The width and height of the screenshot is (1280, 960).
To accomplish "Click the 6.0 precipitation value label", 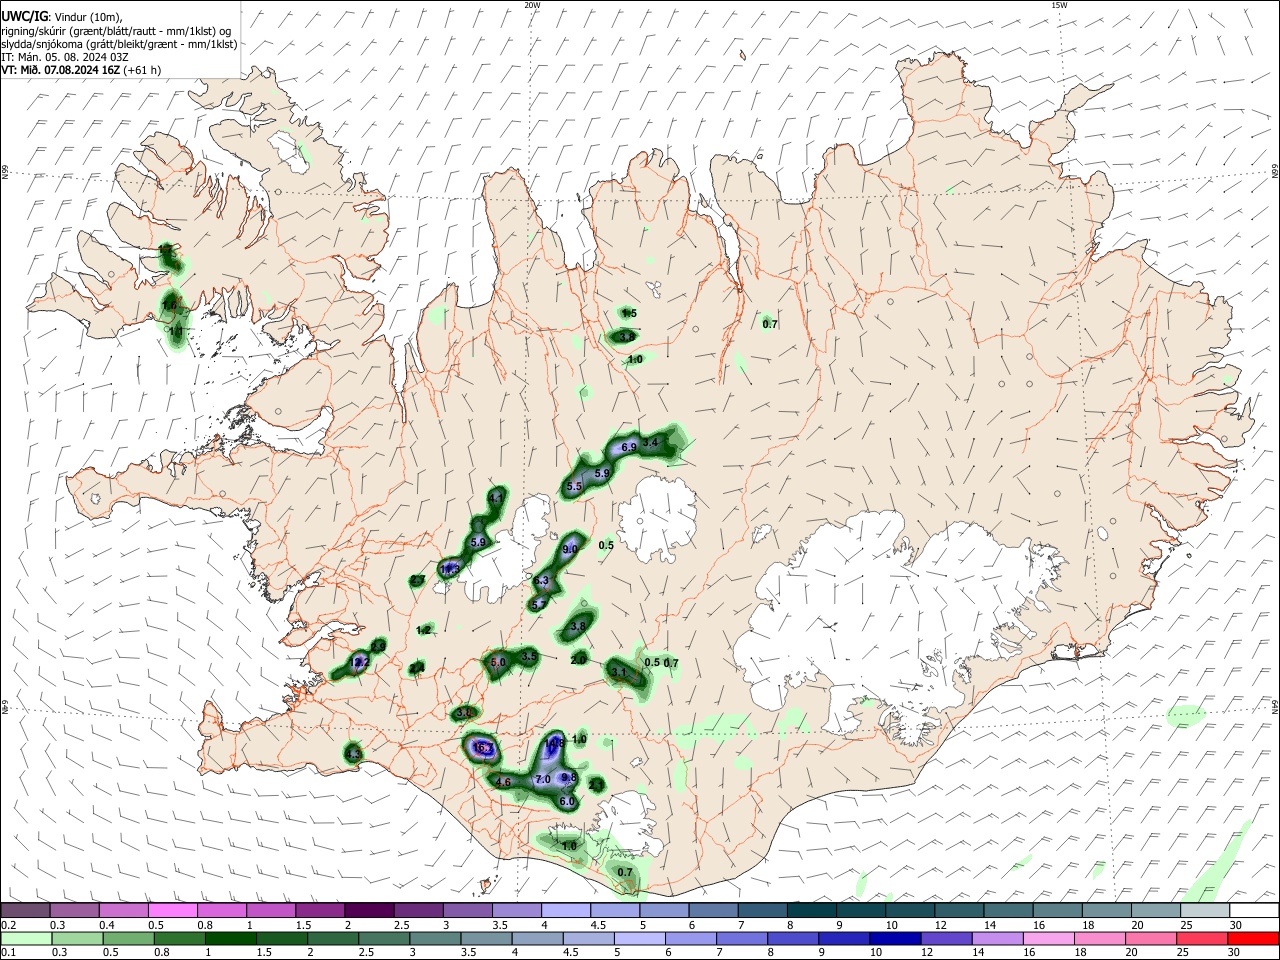I will 567,802.
